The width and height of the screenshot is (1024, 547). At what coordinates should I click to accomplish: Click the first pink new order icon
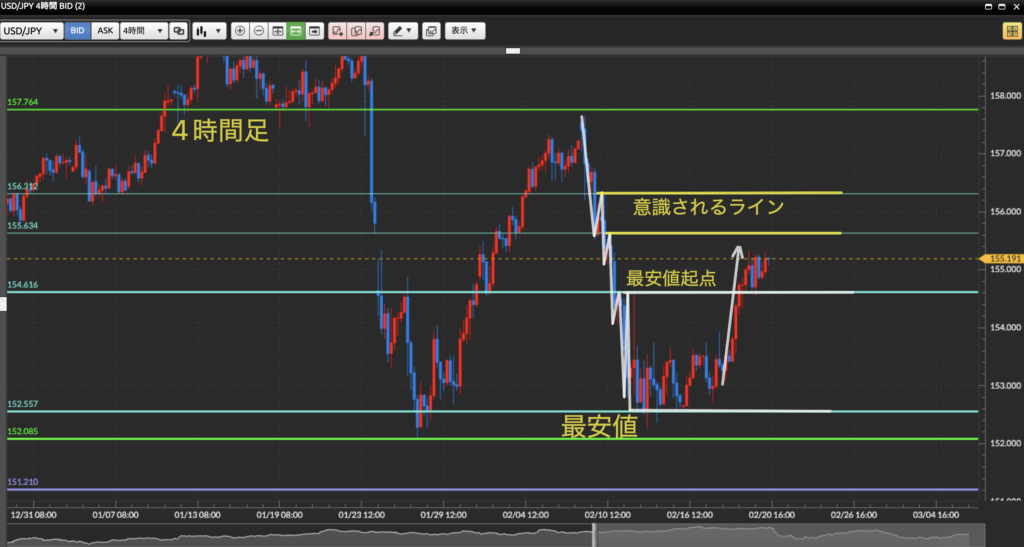pos(338,31)
